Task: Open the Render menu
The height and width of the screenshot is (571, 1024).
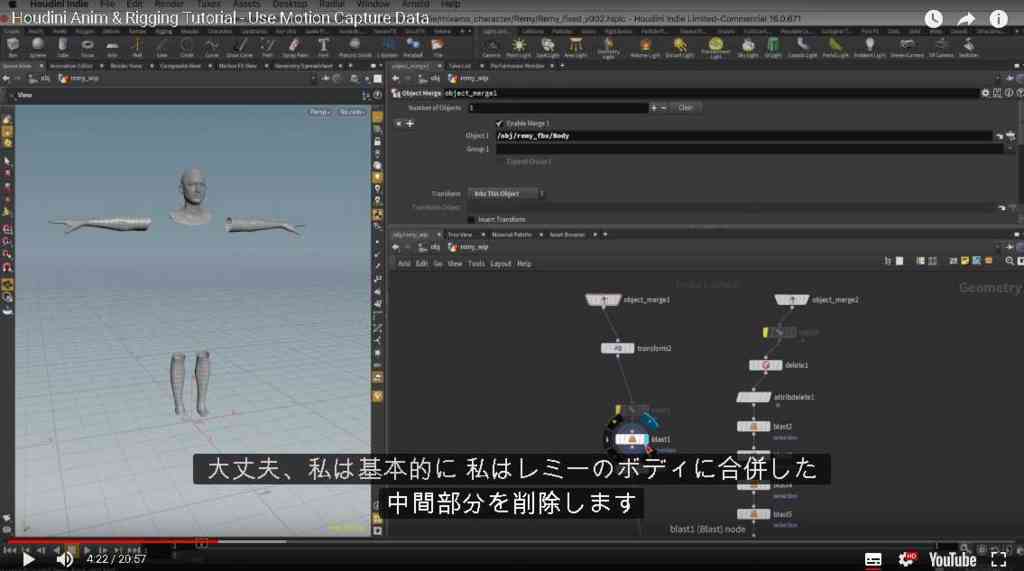Action: coord(169,4)
